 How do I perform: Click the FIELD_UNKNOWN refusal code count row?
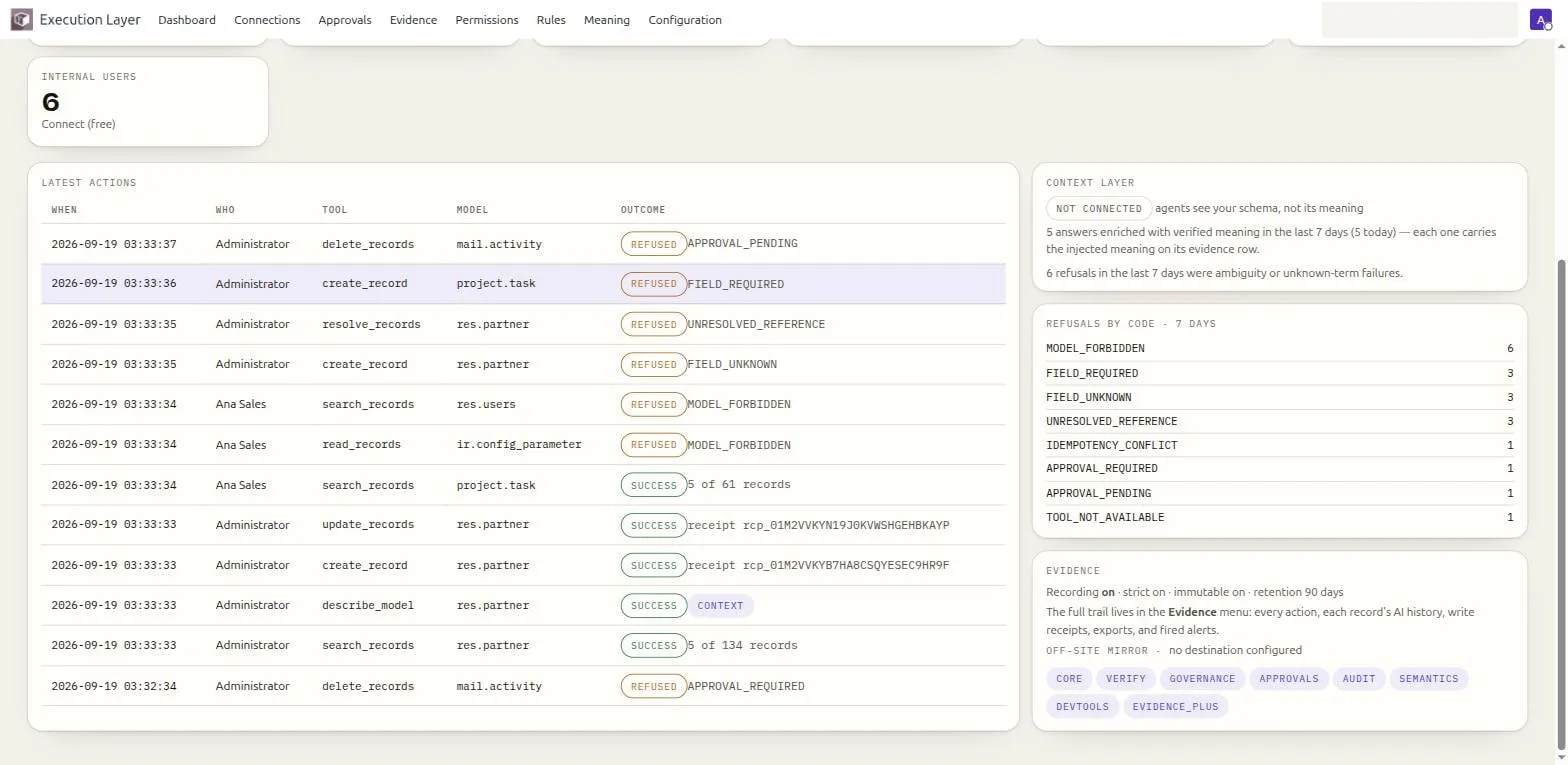point(1279,397)
